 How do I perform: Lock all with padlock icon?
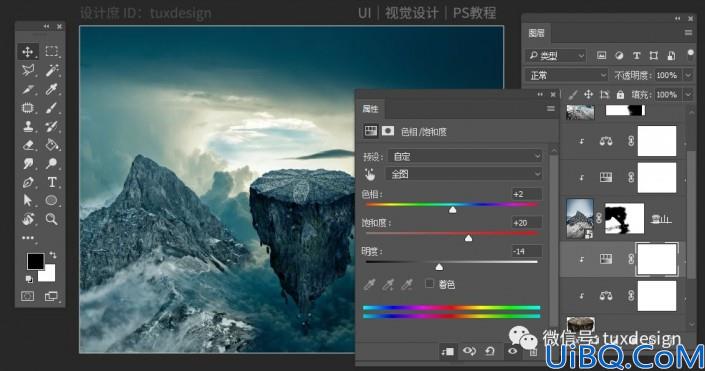click(620, 94)
